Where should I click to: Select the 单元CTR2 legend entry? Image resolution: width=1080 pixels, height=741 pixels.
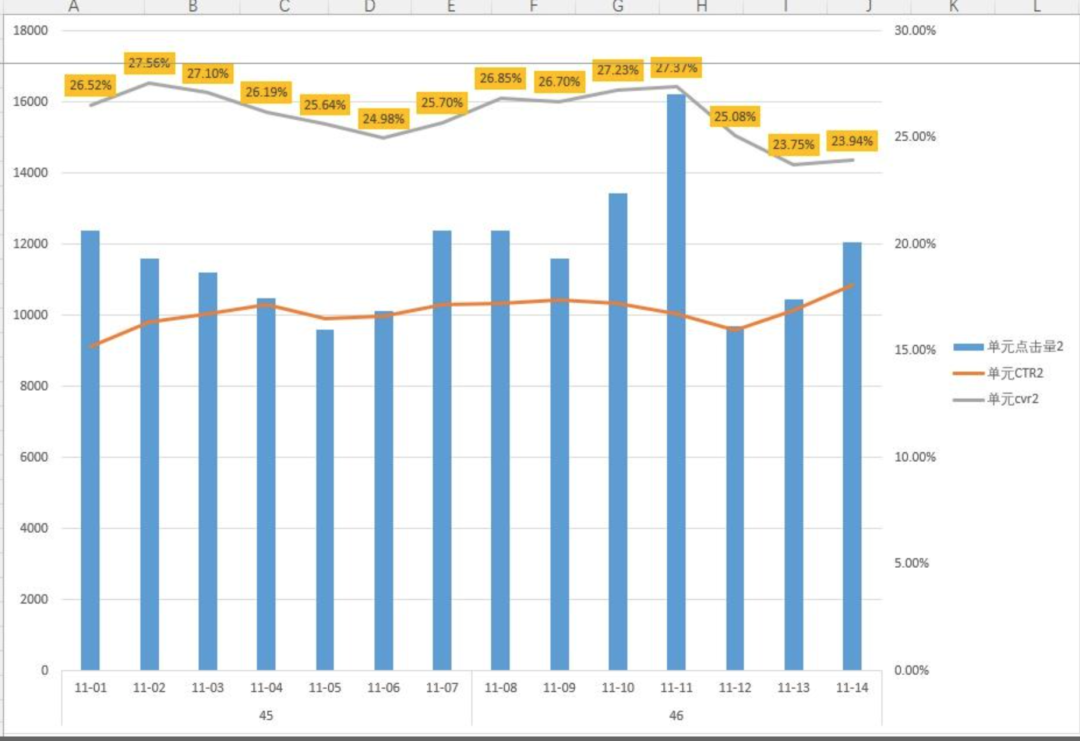pyautogui.click(x=998, y=373)
